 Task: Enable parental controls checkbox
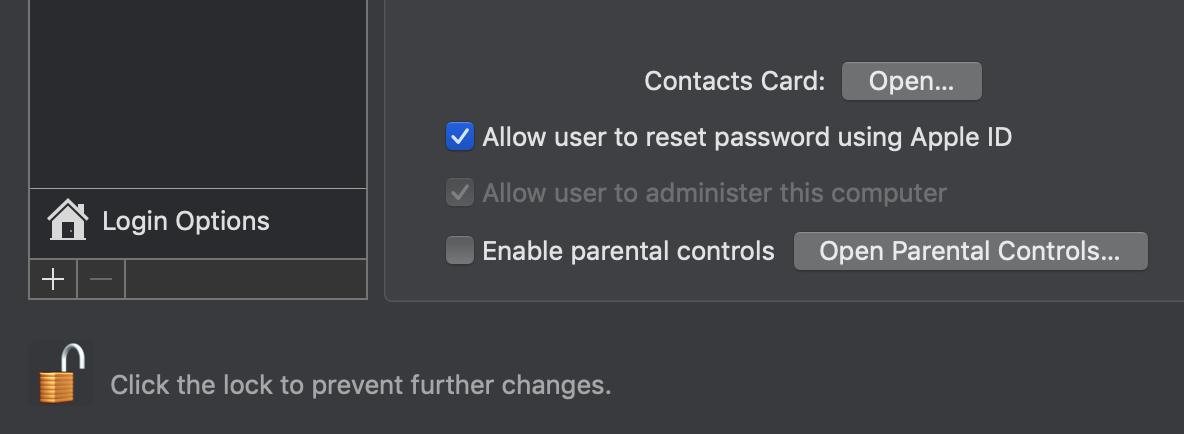click(459, 250)
